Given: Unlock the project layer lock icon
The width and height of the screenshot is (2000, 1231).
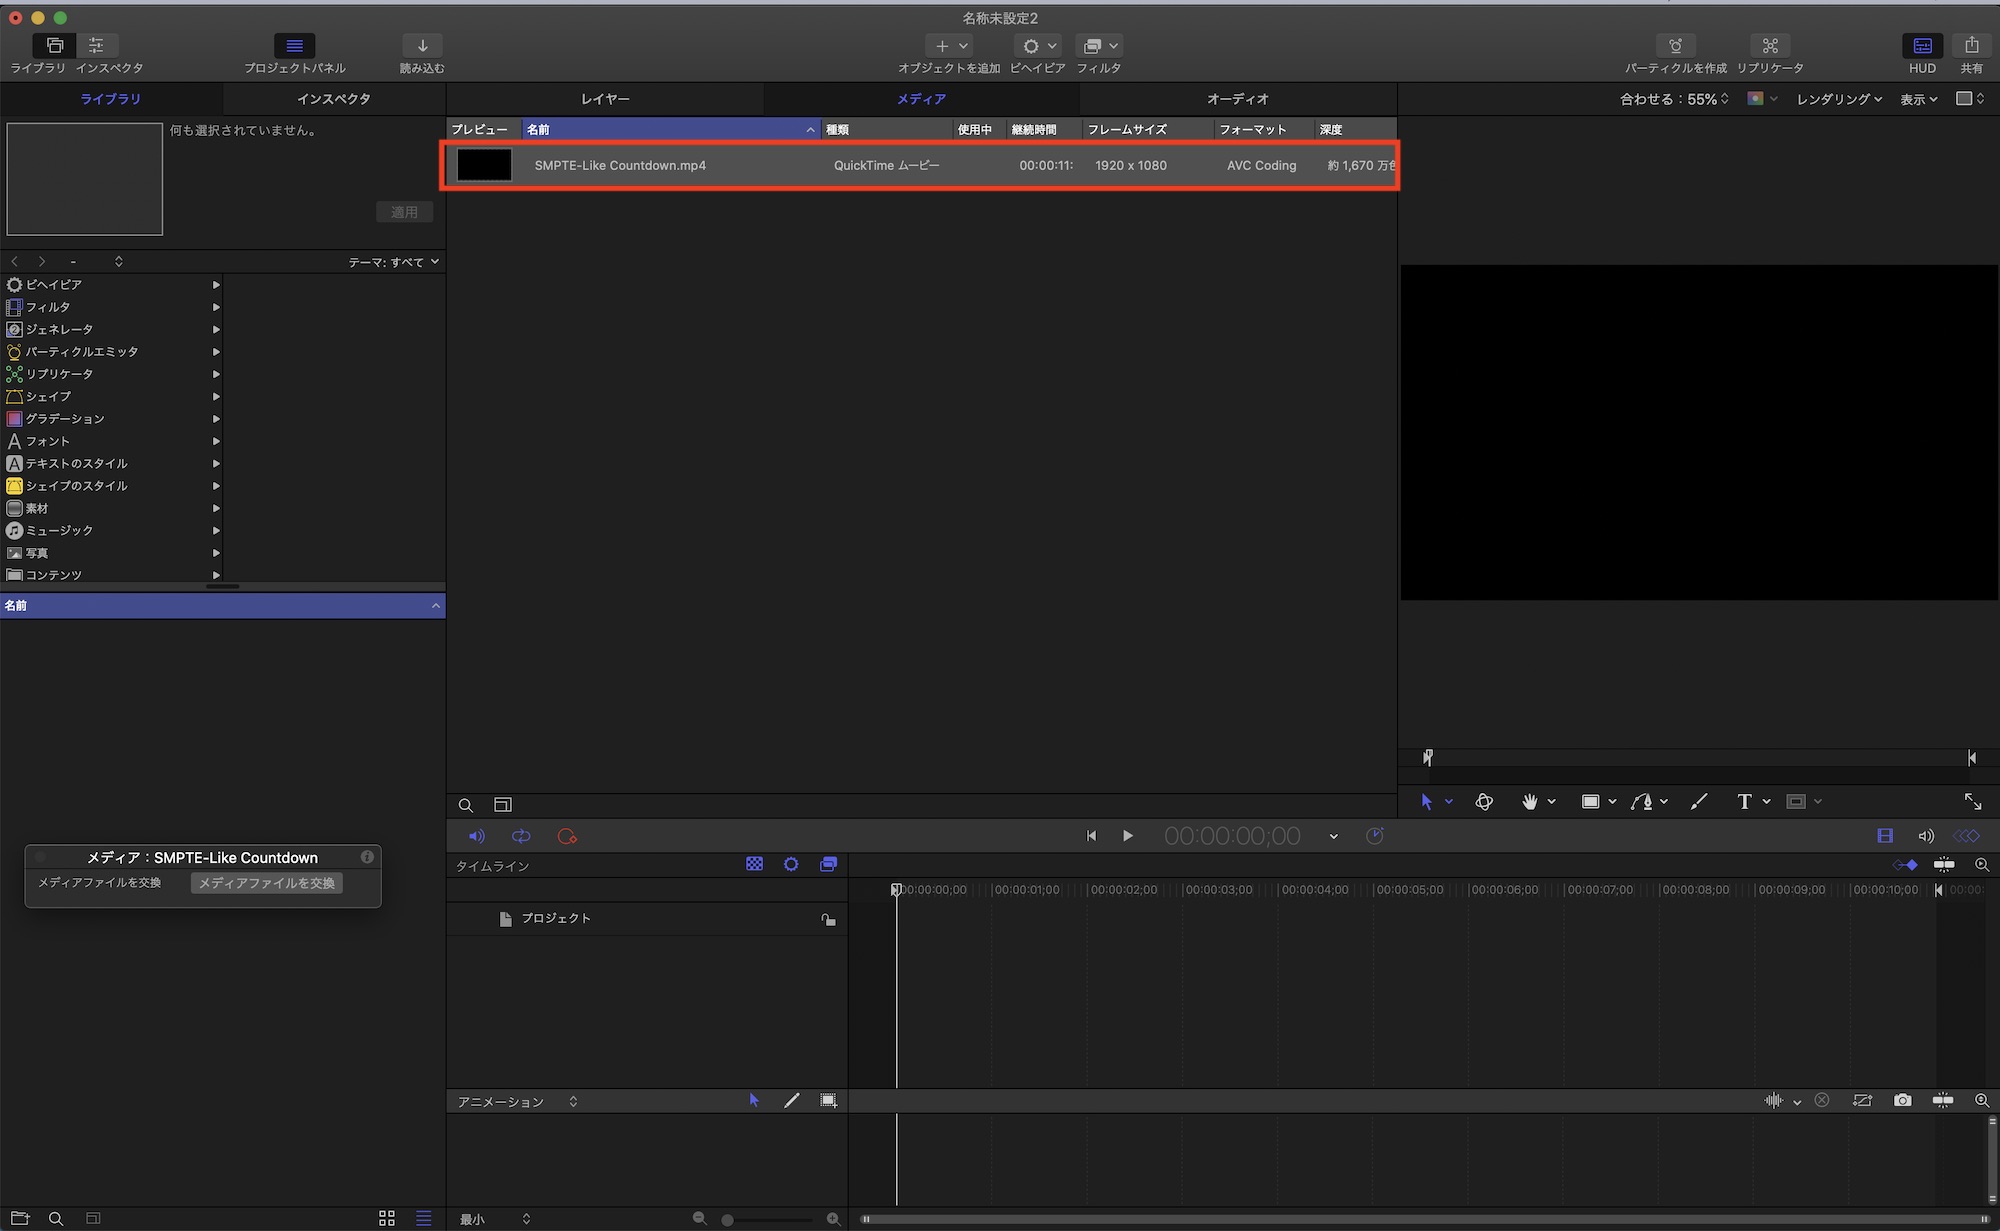Looking at the screenshot, I should pyautogui.click(x=828, y=919).
